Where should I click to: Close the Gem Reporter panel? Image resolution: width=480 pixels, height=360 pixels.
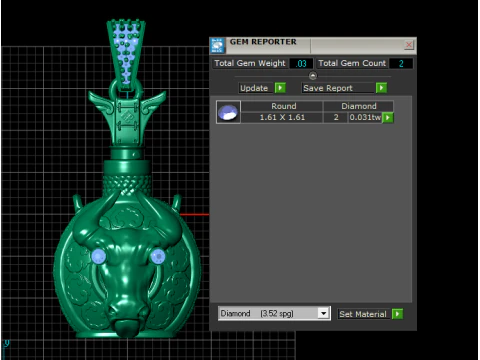point(409,45)
